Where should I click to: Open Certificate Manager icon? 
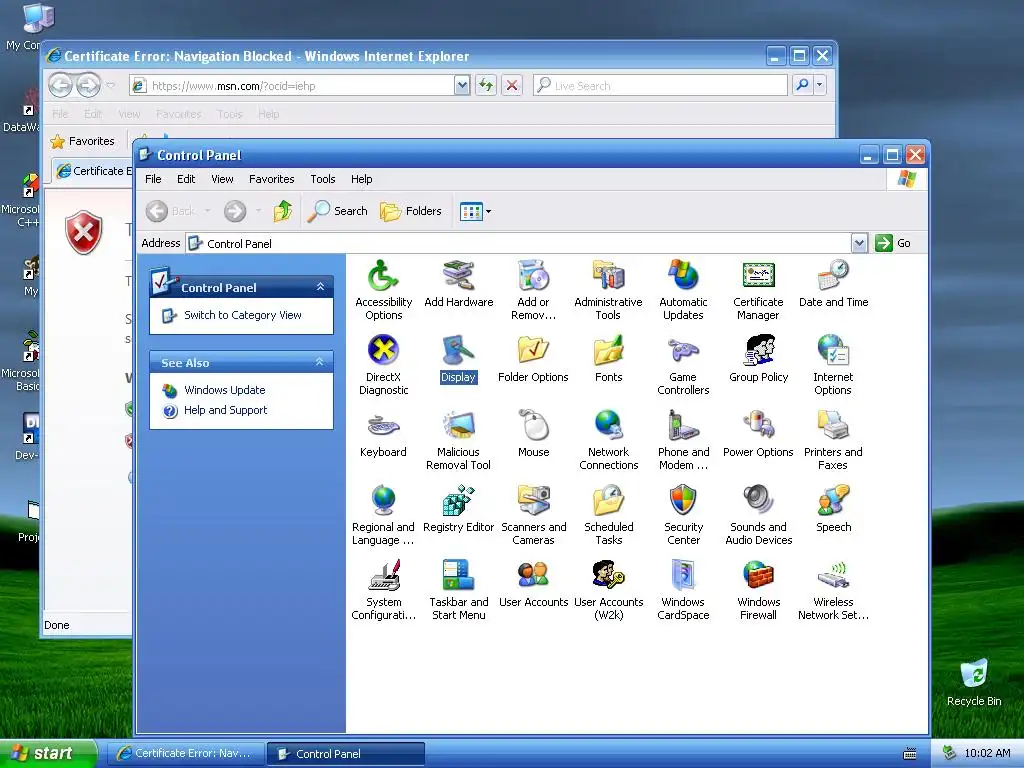tap(758, 290)
